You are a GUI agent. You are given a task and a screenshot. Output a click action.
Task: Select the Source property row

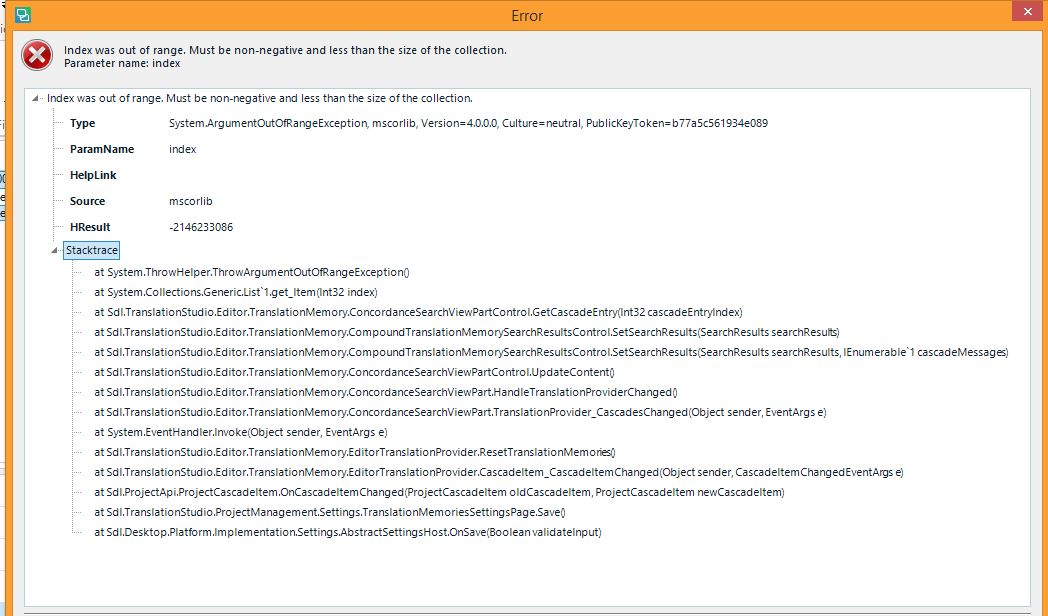tap(141, 201)
